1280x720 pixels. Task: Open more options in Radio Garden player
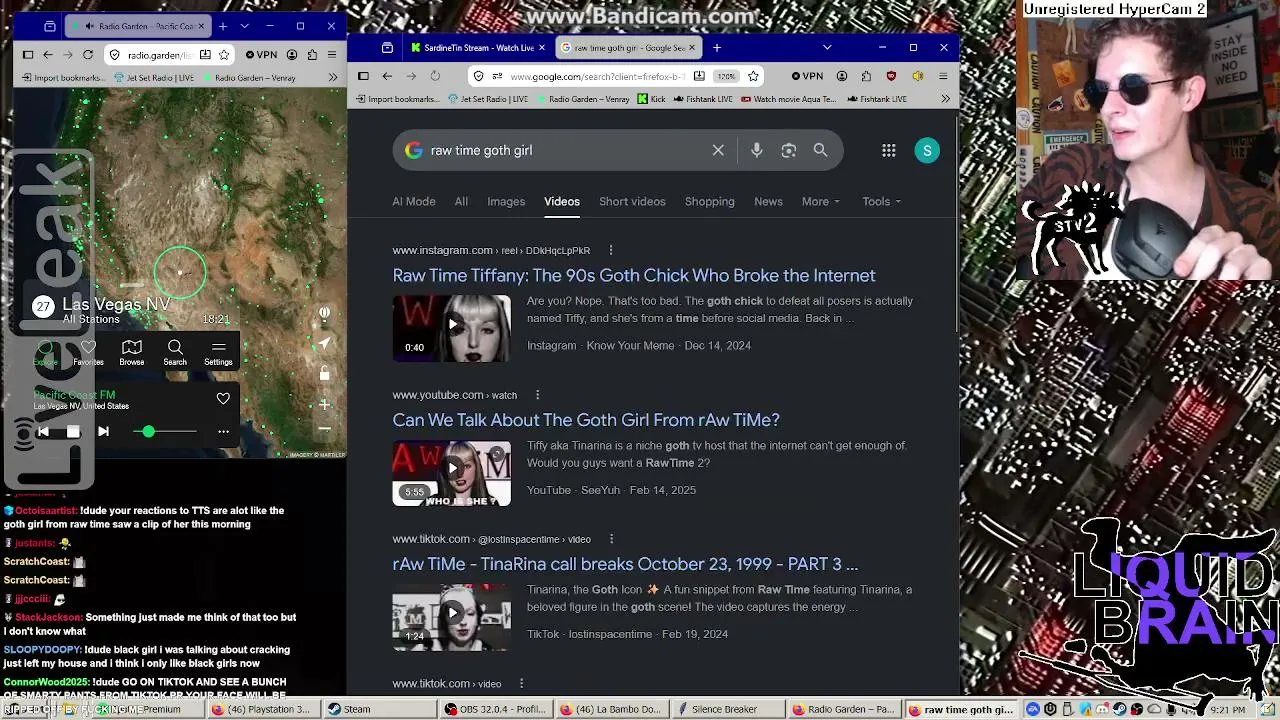pos(223,431)
